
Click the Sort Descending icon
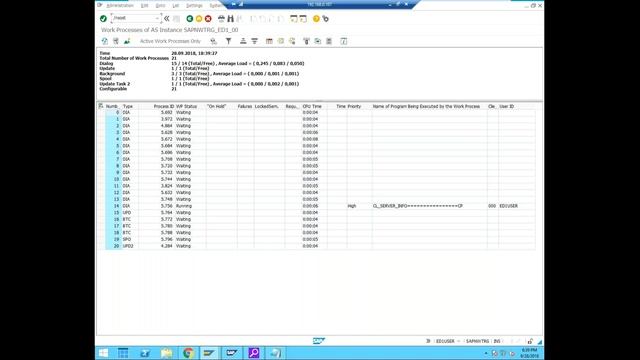pyautogui.click(x=254, y=41)
